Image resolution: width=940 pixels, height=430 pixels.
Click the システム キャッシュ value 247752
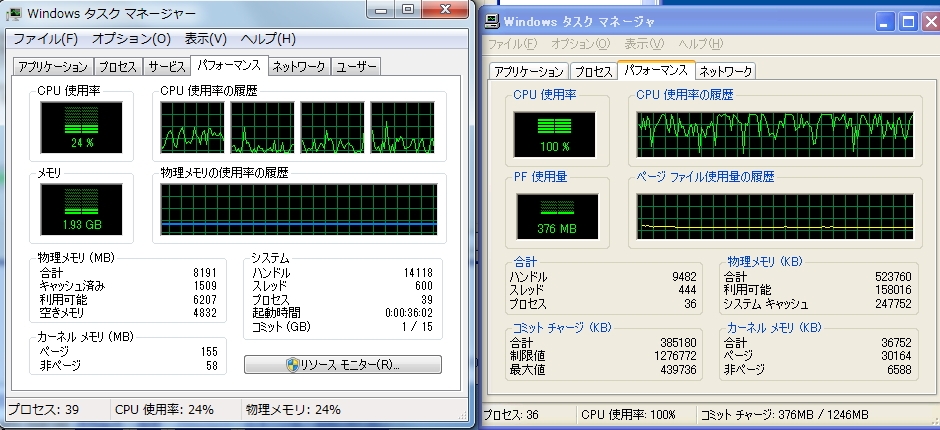pyautogui.click(x=893, y=303)
